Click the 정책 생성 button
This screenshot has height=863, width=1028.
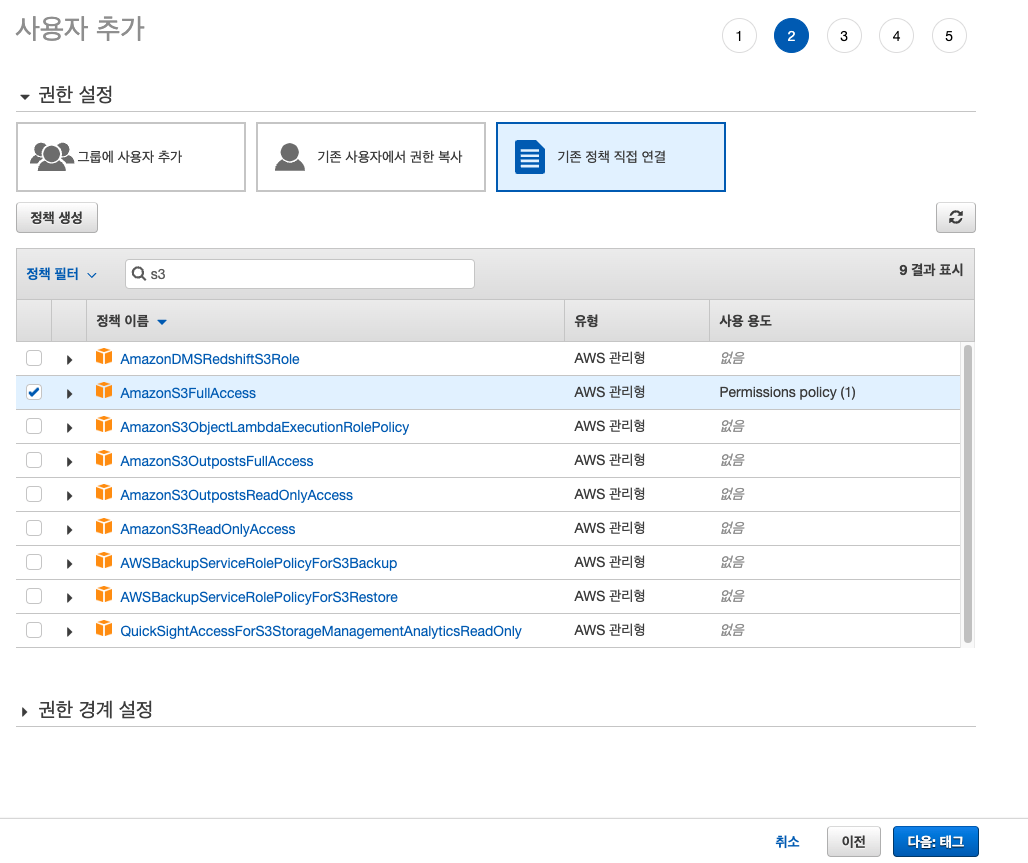click(57, 218)
